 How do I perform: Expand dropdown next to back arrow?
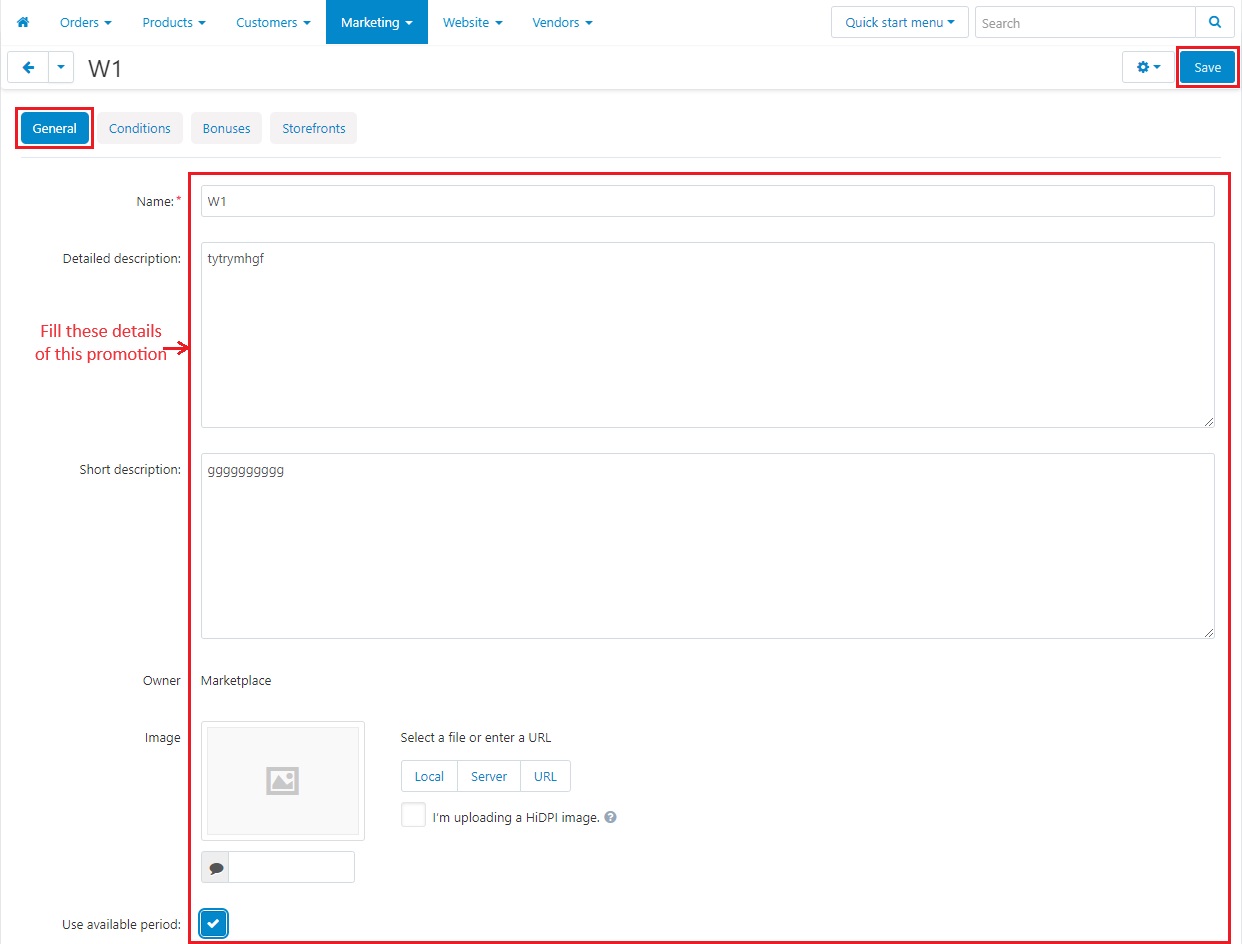61,67
